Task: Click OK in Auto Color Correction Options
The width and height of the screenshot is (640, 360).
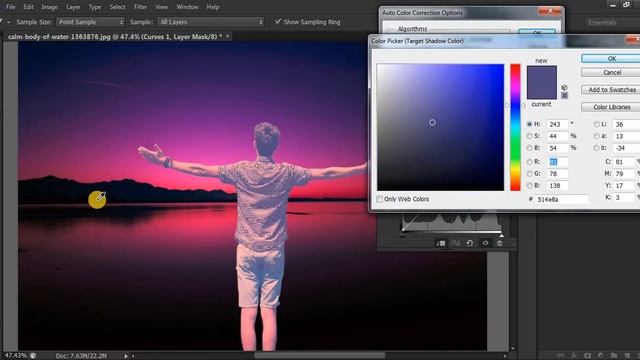Action: pyautogui.click(x=537, y=32)
